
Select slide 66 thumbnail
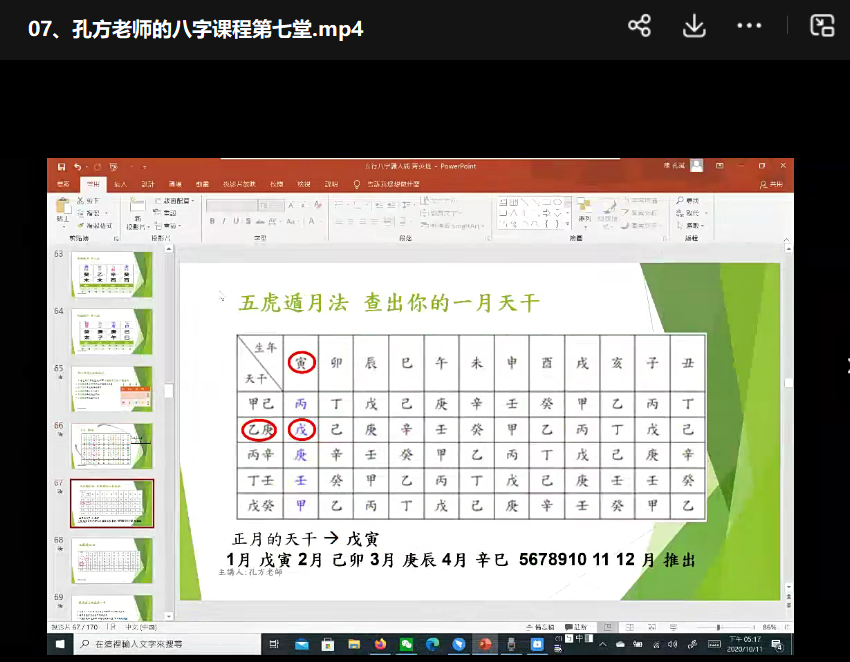pos(112,446)
